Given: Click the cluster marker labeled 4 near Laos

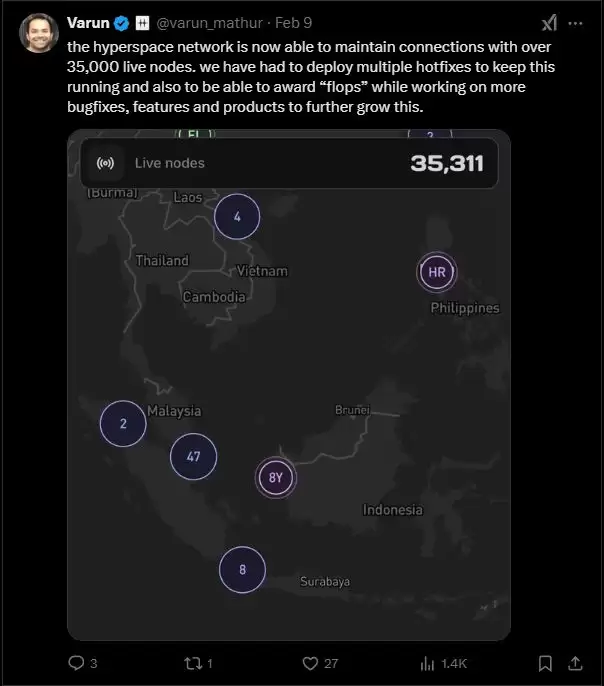Looking at the screenshot, I should [x=237, y=217].
